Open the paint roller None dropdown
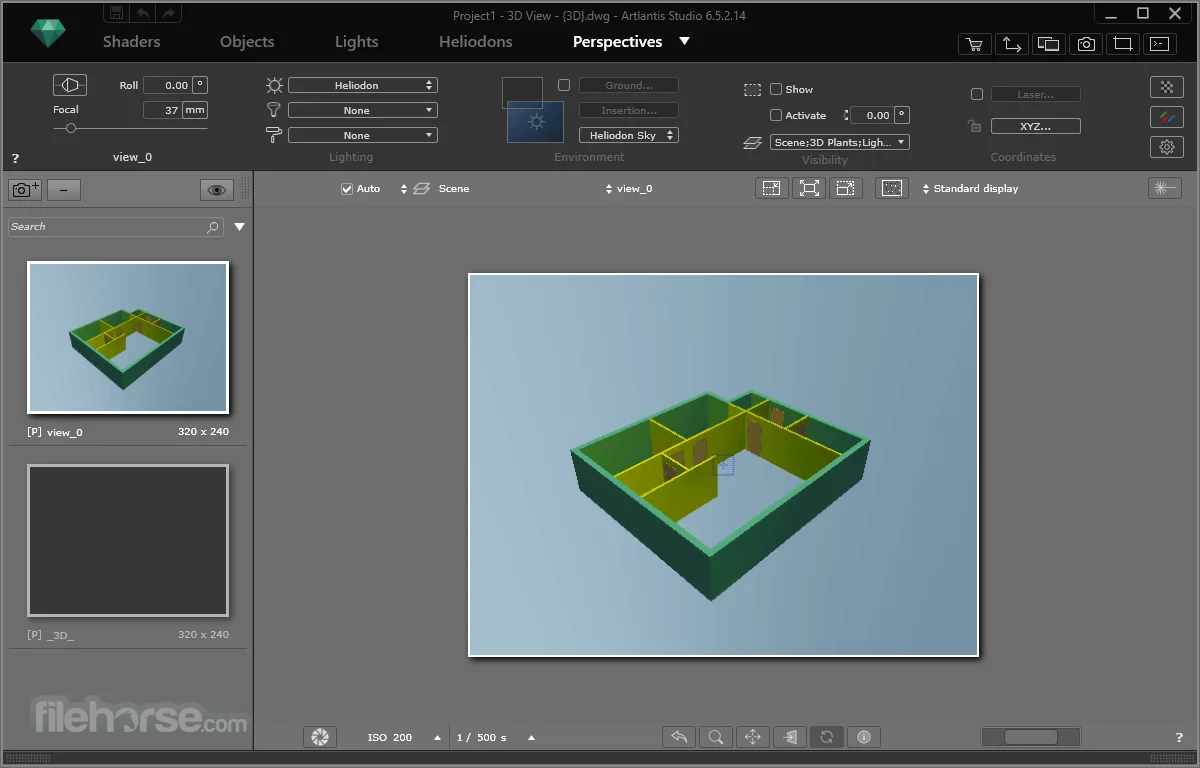The width and height of the screenshot is (1200, 768). click(x=363, y=135)
